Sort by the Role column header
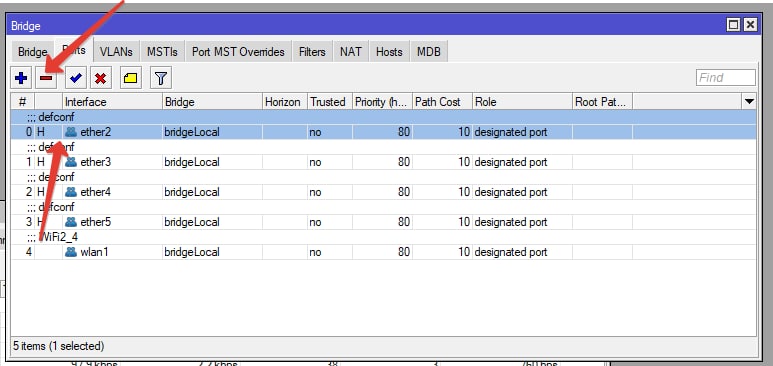The image size is (773, 366). click(522, 102)
